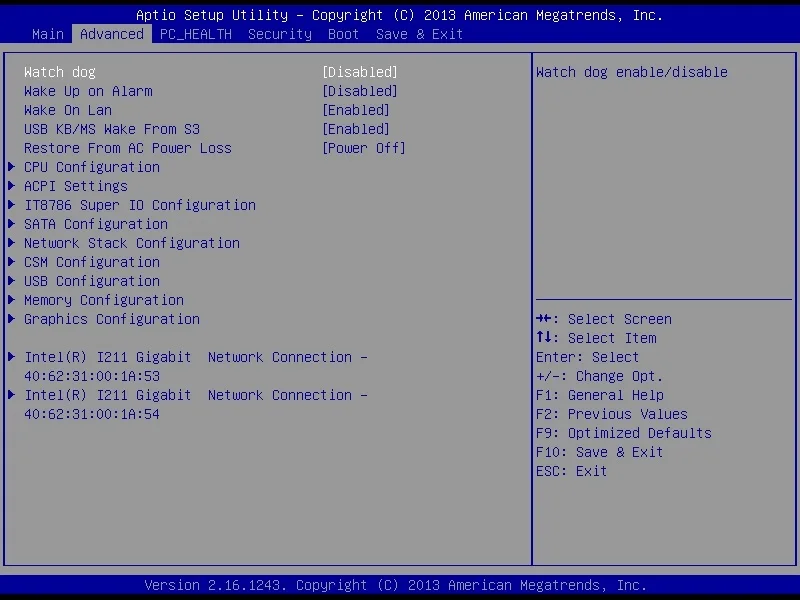Open Graphics Configuration submenu
Viewport: 800px width, 600px height.
(x=112, y=319)
